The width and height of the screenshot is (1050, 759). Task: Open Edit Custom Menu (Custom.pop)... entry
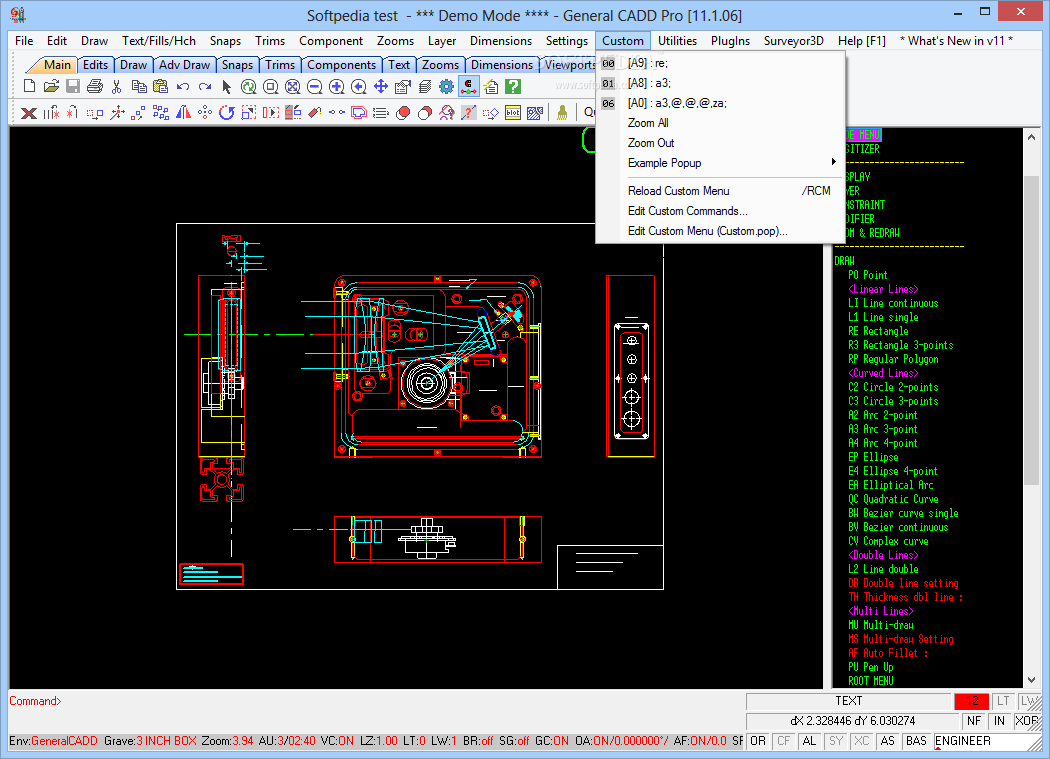[720, 231]
